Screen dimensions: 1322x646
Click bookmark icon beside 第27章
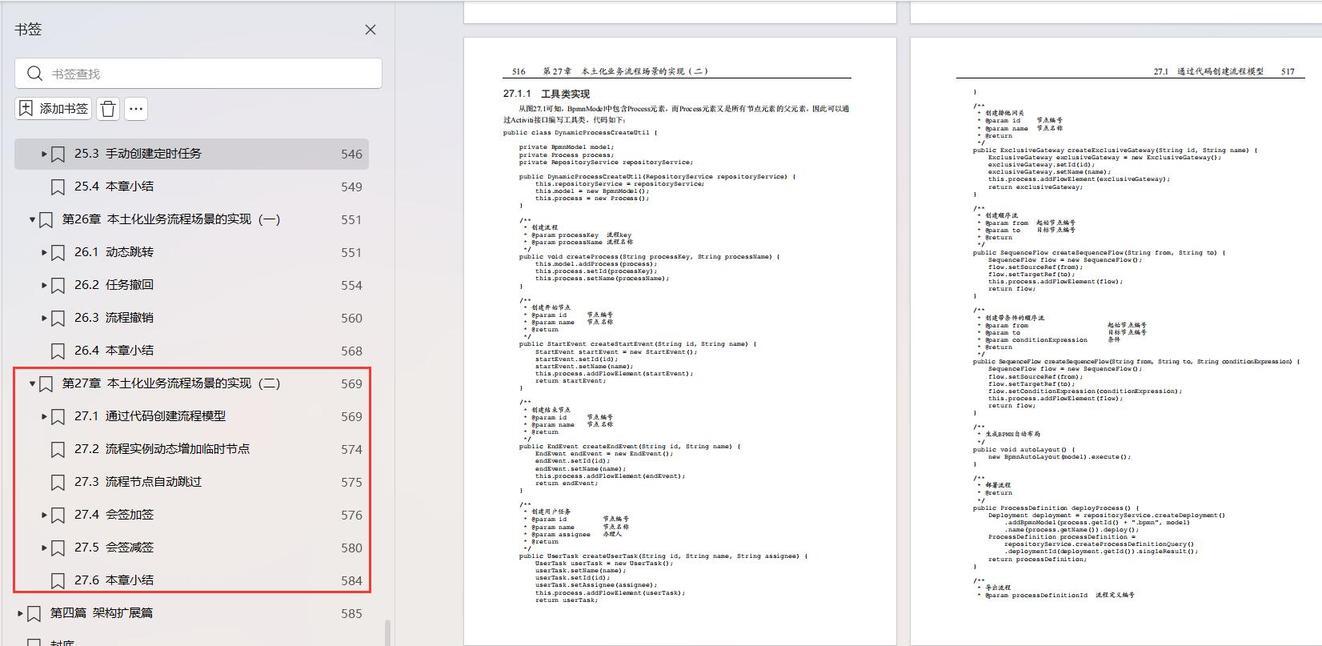(x=46, y=383)
